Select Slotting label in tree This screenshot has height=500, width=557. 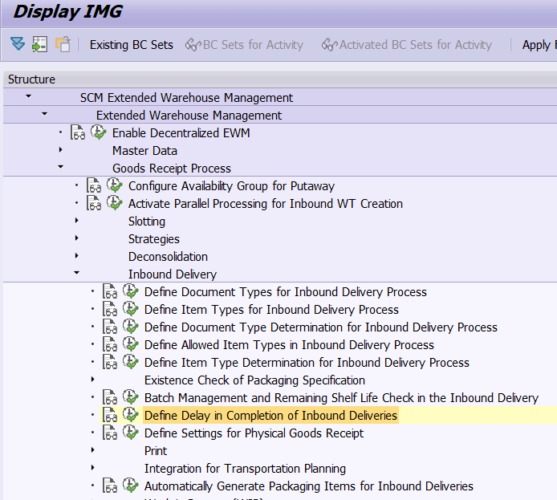(x=147, y=221)
